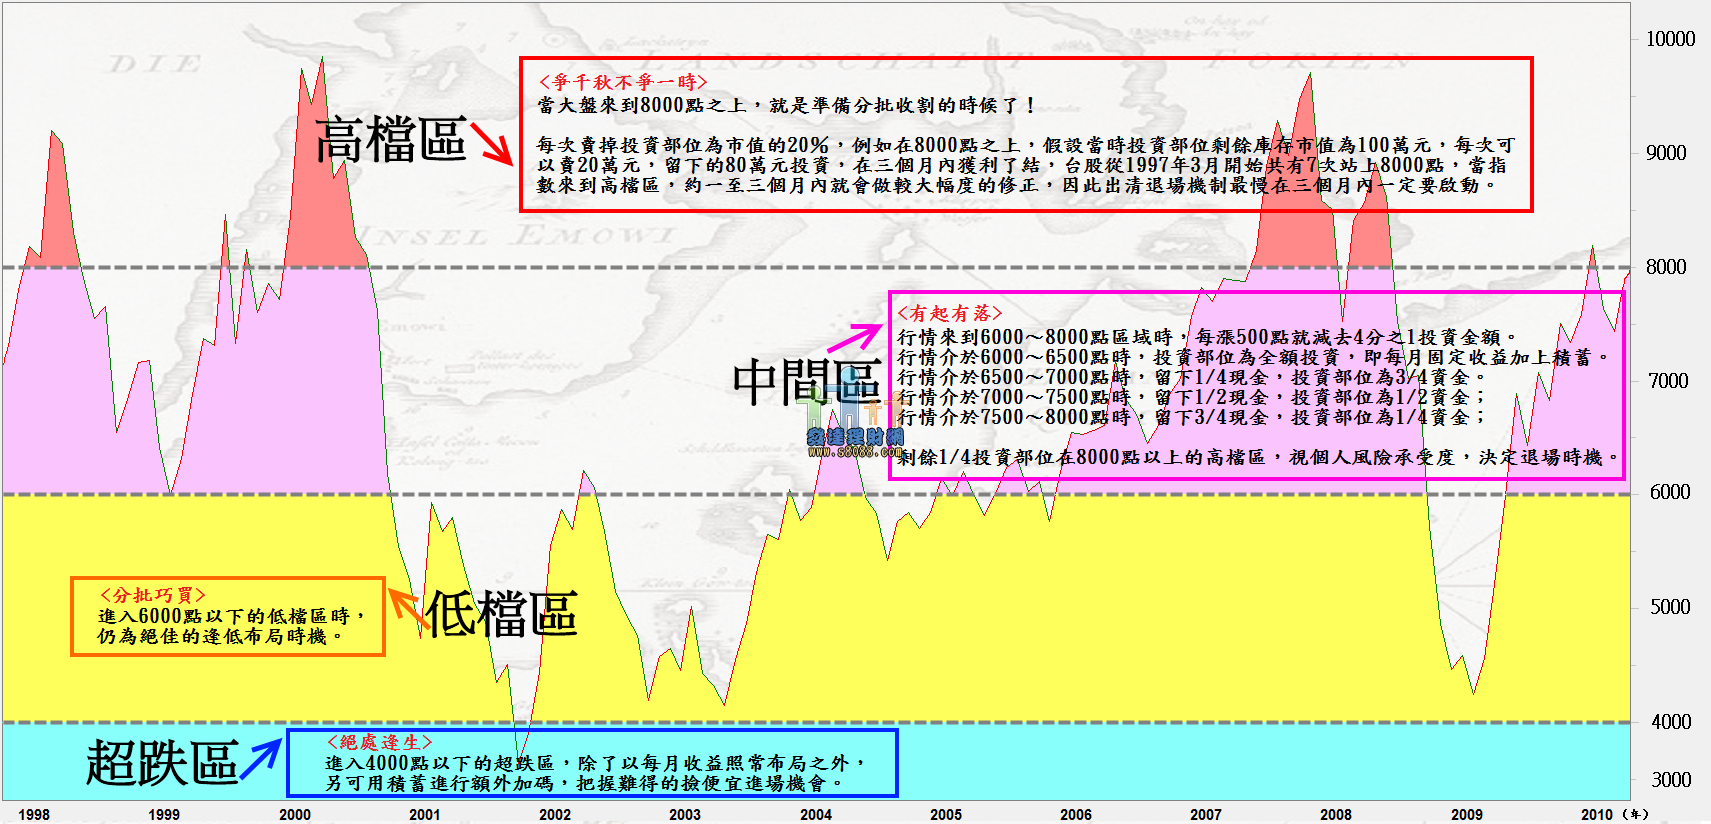1711x824 pixels.
Task: Select the line 行情介於7000~7500點時
Action: [x=1192, y=397]
